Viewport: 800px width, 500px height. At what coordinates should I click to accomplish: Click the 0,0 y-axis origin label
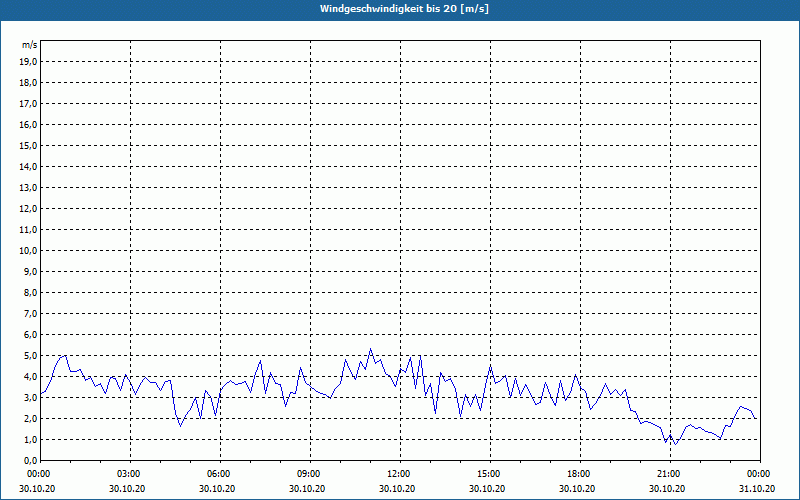[31, 460]
